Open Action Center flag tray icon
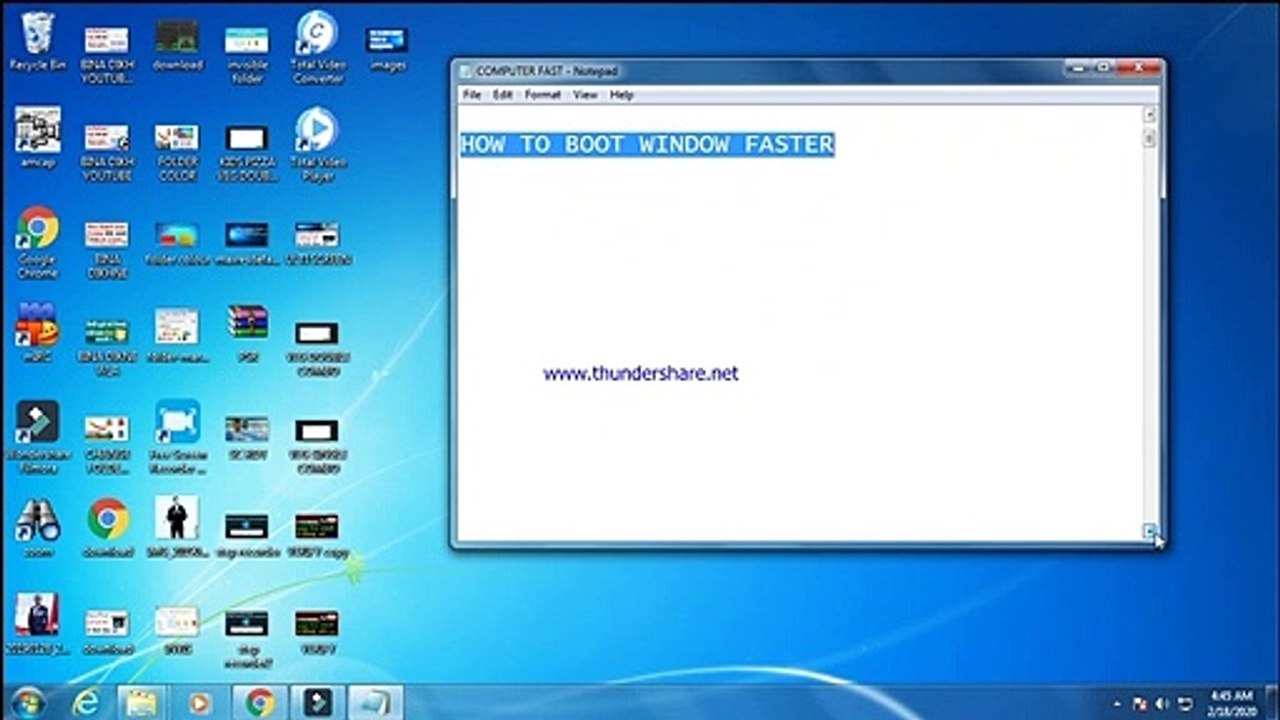 tap(1140, 703)
